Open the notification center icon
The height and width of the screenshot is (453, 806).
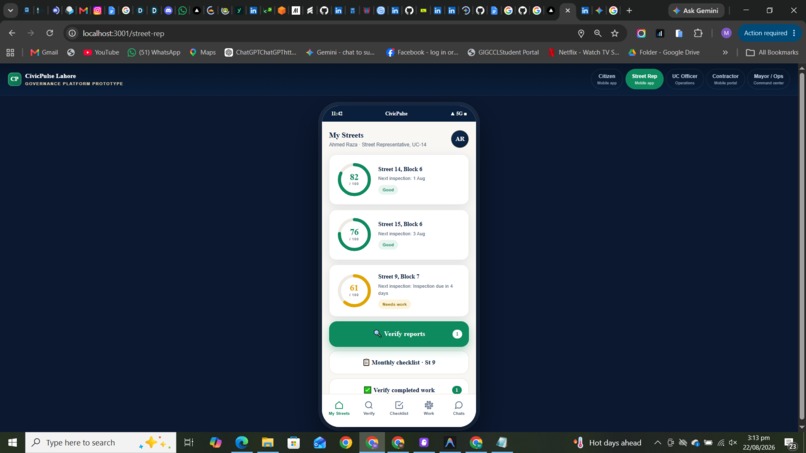tap(791, 443)
